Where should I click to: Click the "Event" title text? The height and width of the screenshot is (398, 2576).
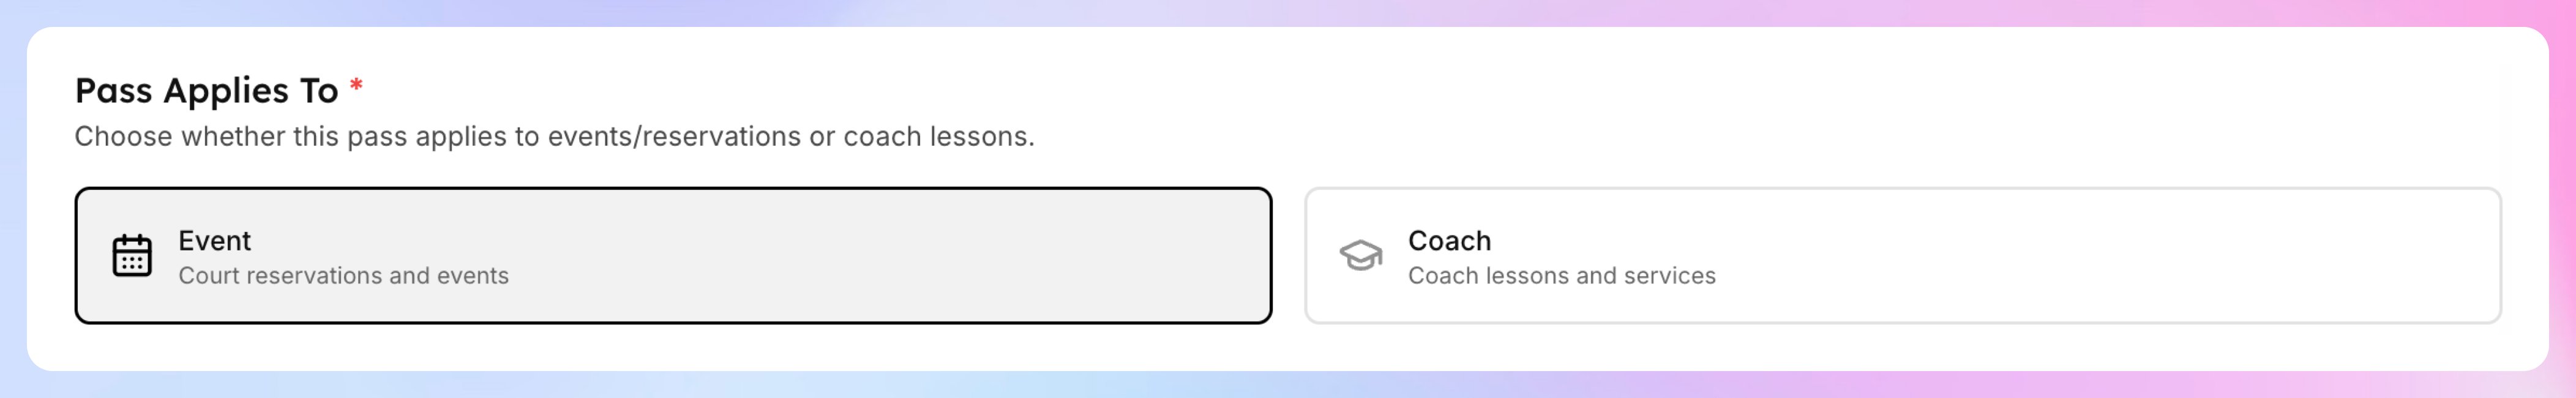[214, 241]
